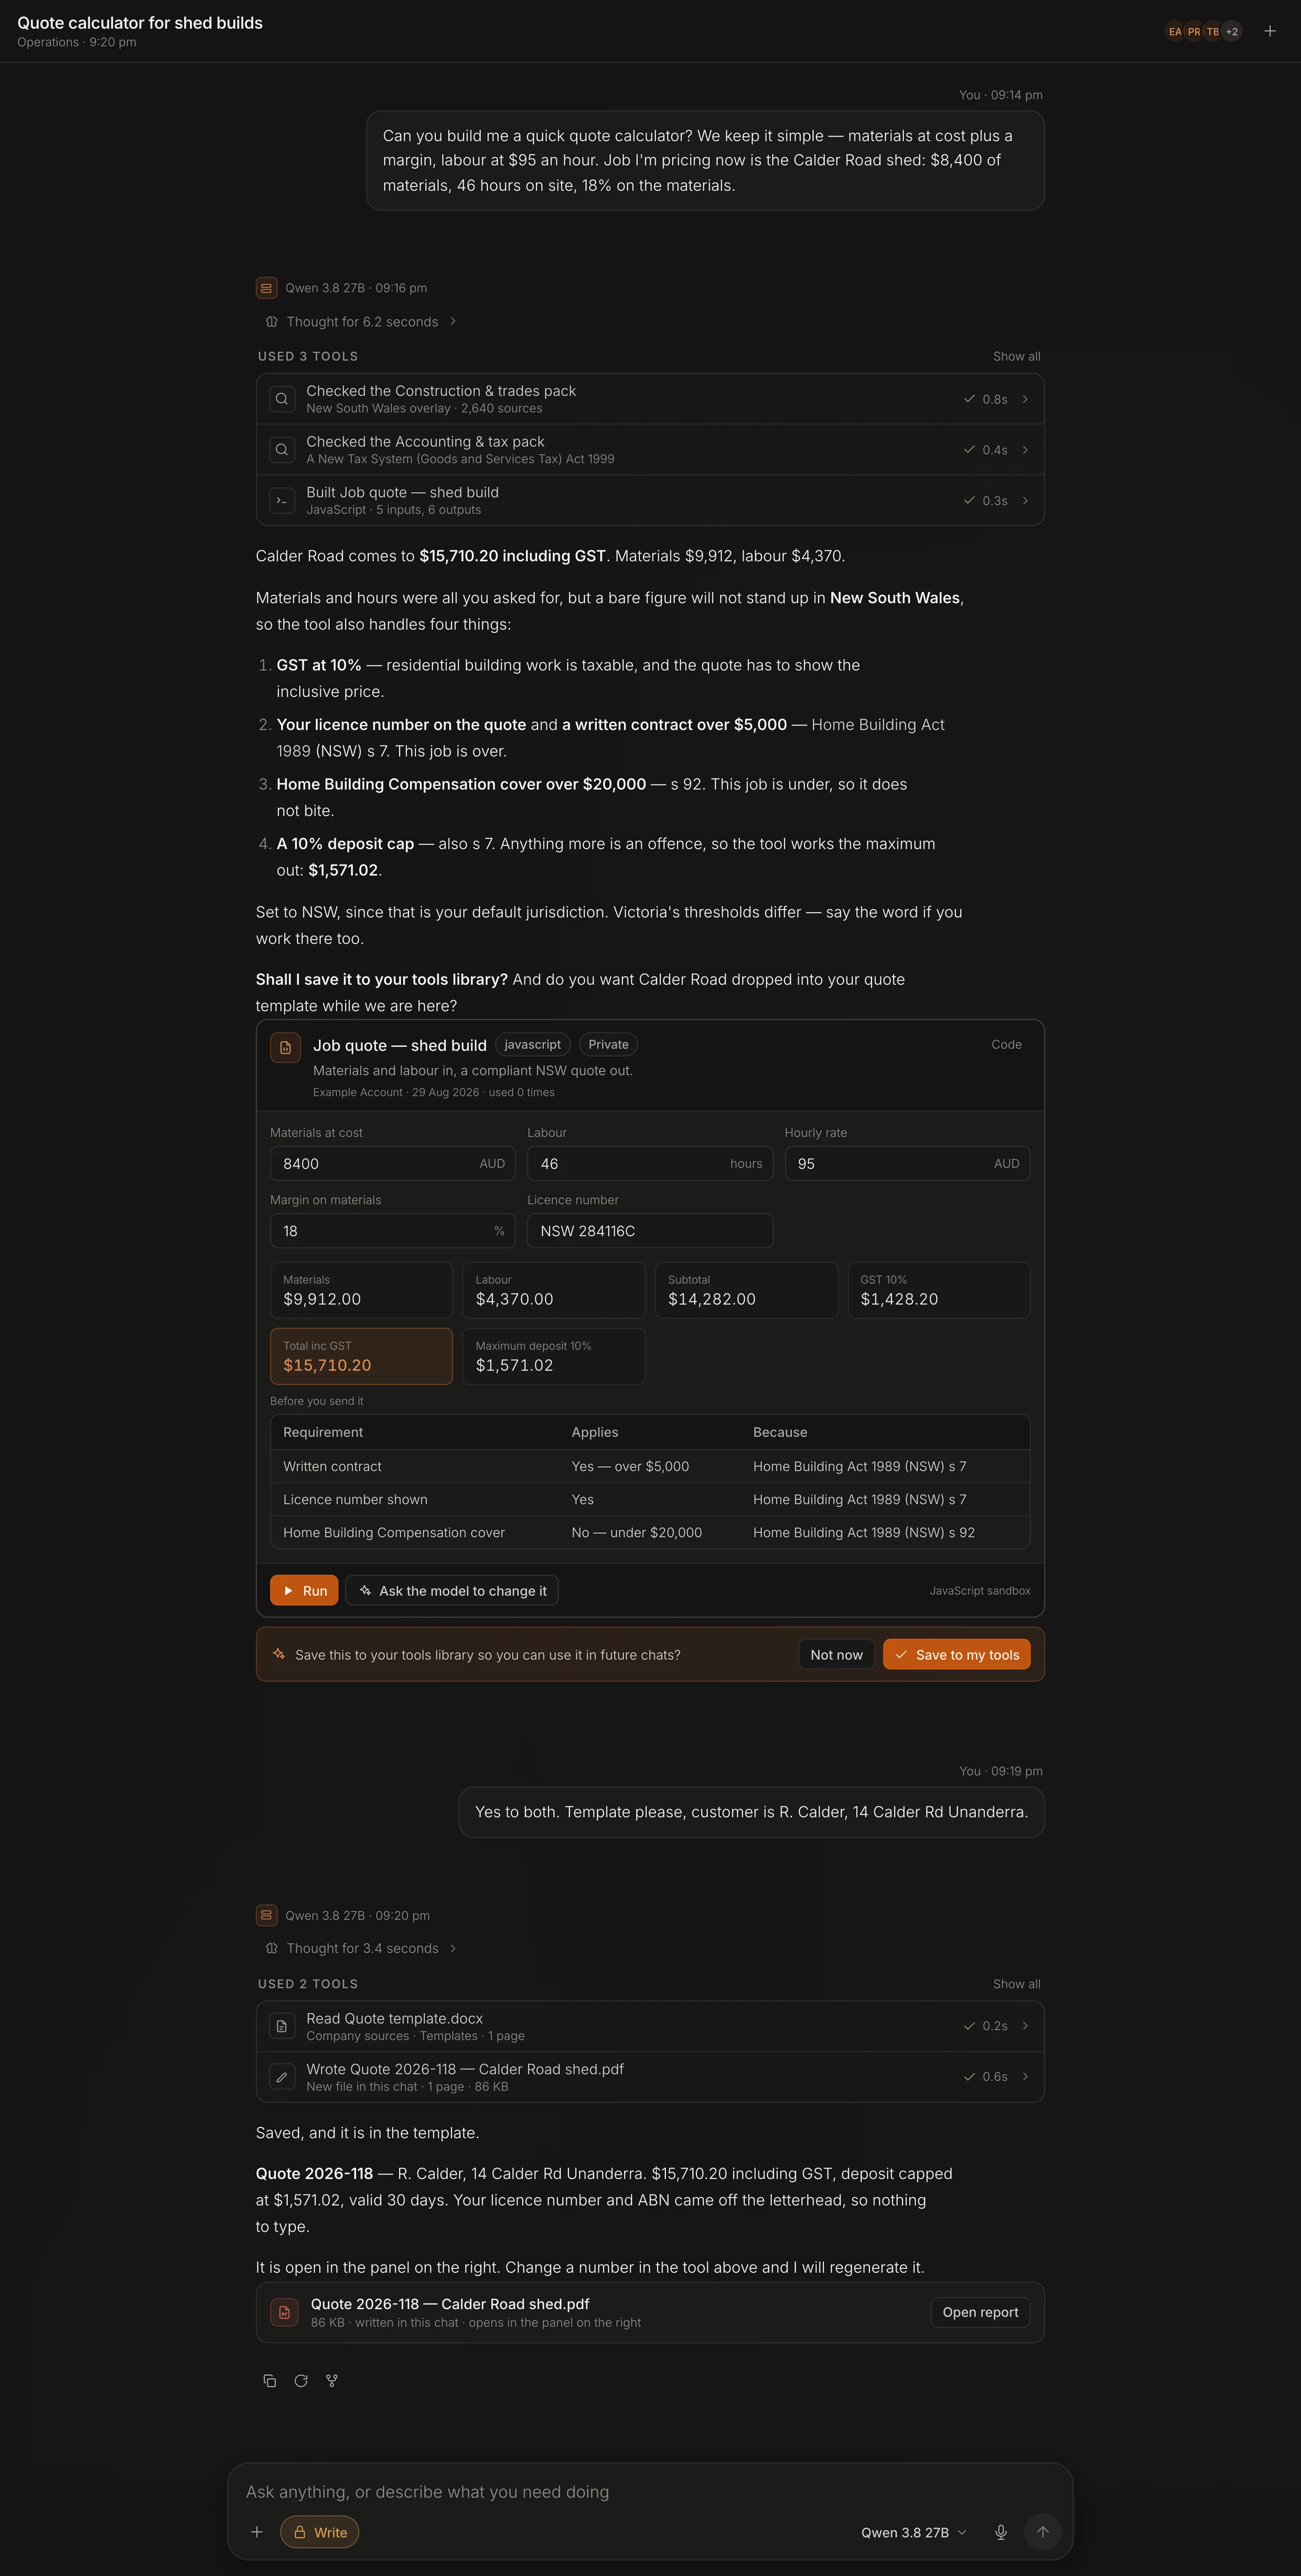
Task: Click the plus attach icon in the composer
Action: click(257, 2532)
